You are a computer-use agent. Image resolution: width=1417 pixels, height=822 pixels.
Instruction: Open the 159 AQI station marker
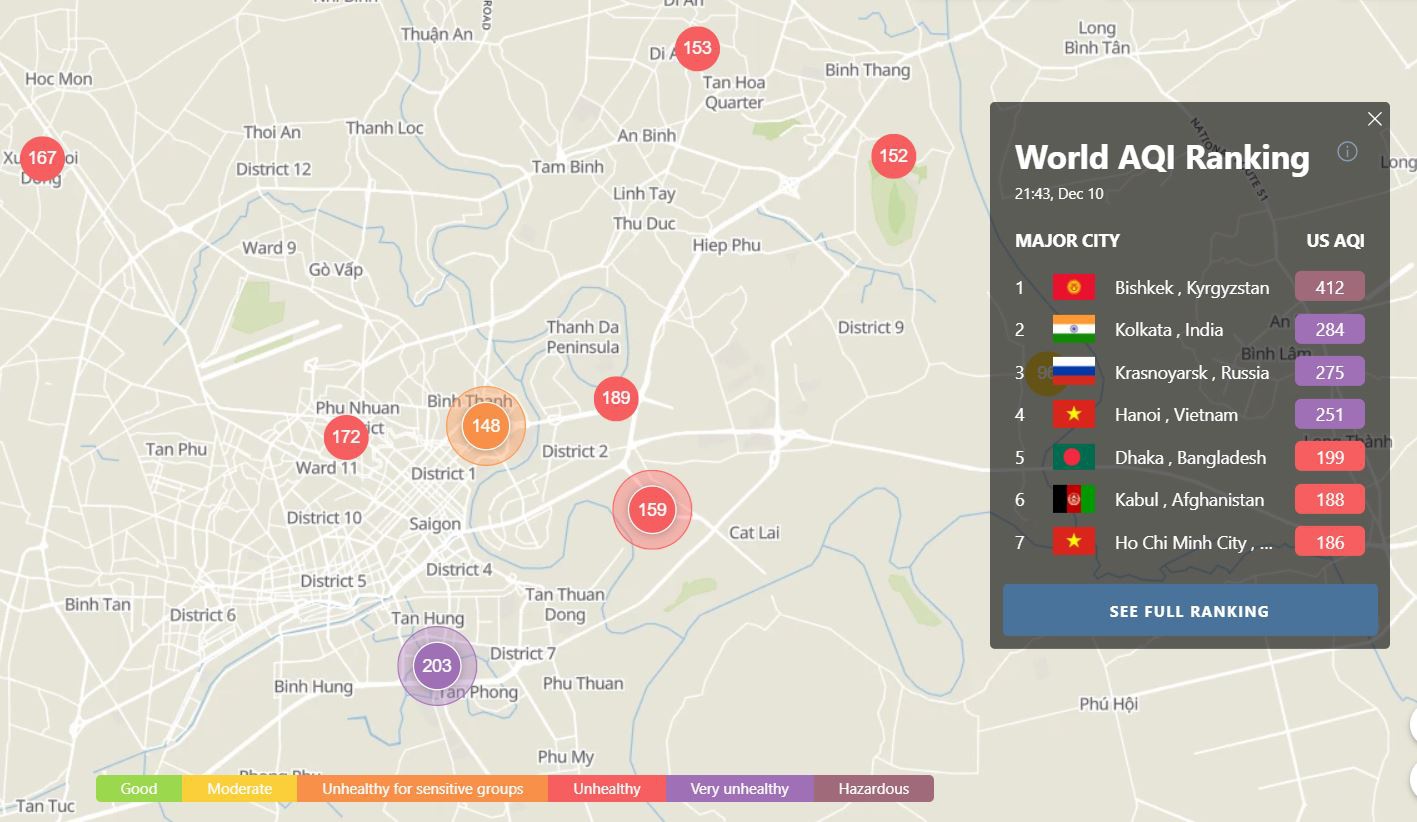point(652,510)
